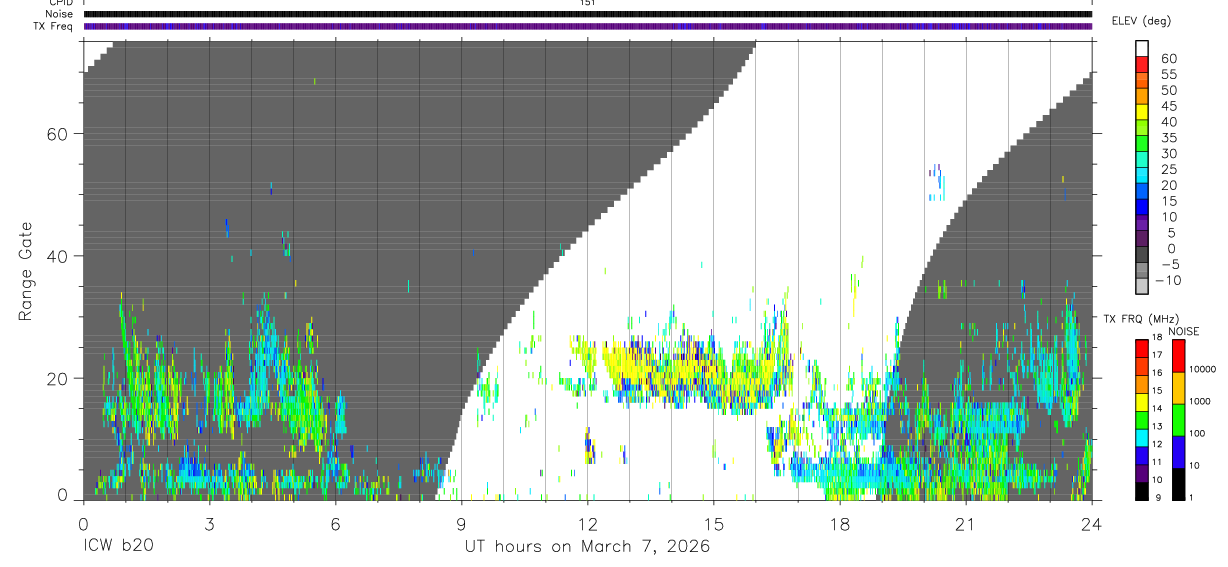Viewport: 1228px width, 567px height.
Task: Click the 'ICW b20' radar label
Action: click(x=118, y=546)
